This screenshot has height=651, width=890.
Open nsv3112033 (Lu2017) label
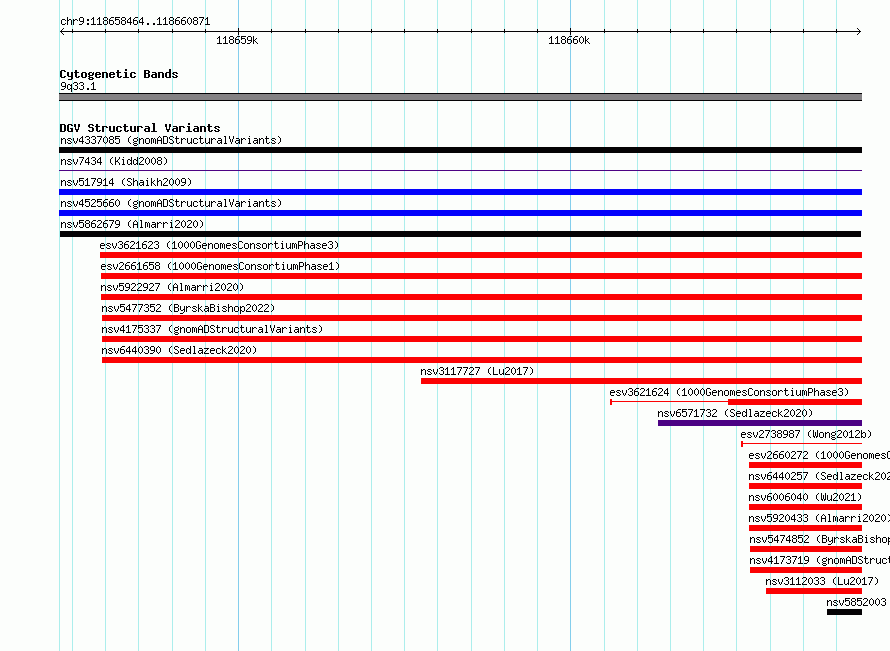point(822,581)
